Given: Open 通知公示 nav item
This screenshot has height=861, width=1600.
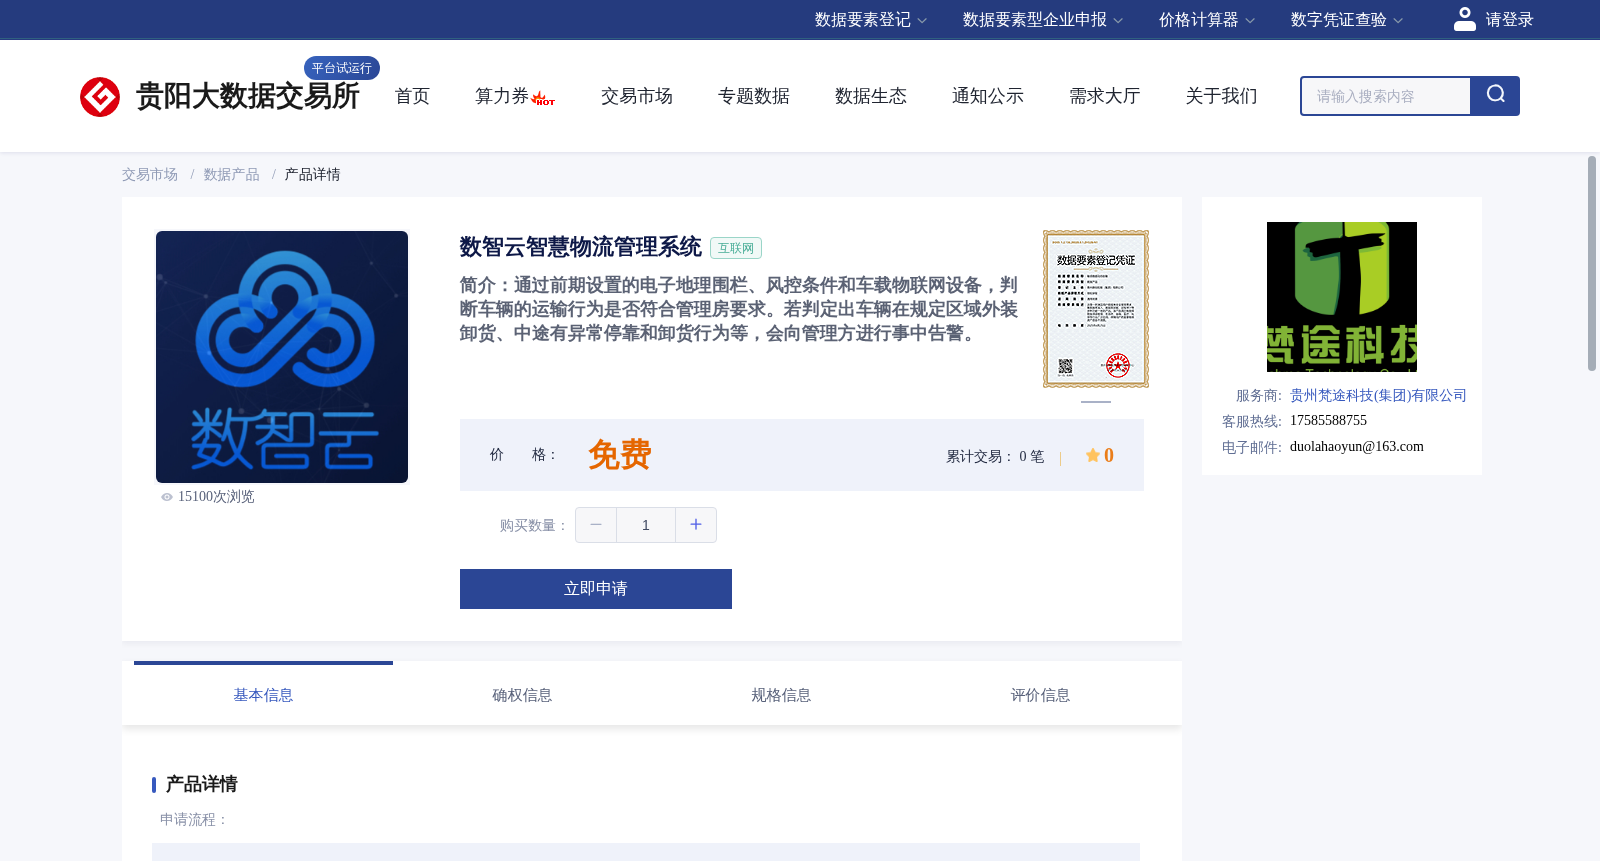Looking at the screenshot, I should [988, 96].
